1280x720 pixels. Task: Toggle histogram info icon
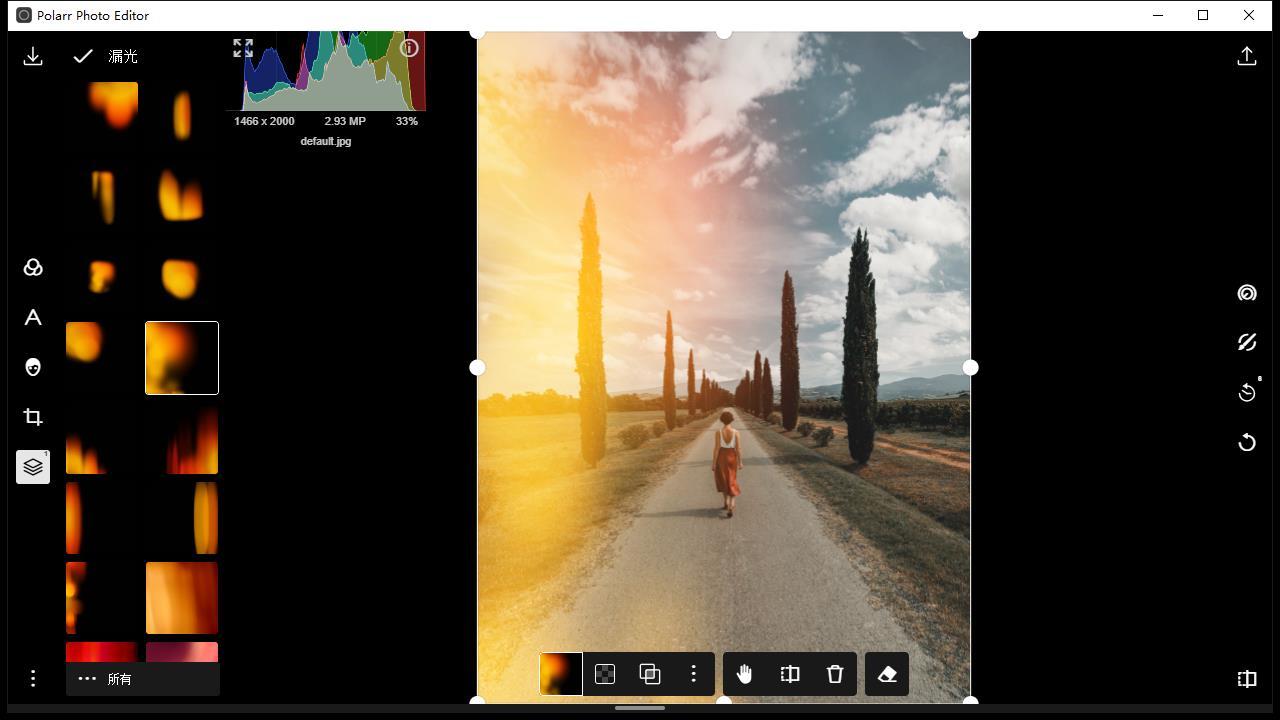[x=409, y=48]
